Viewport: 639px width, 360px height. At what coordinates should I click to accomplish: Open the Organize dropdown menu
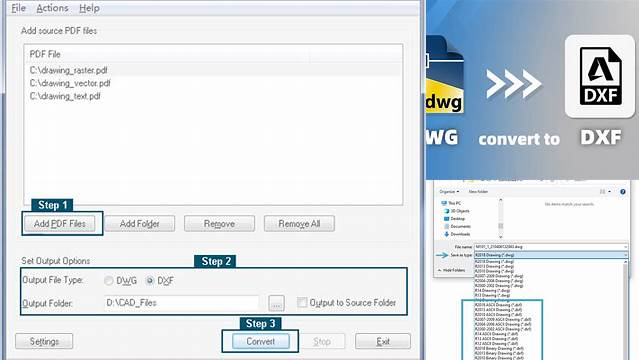coord(449,192)
